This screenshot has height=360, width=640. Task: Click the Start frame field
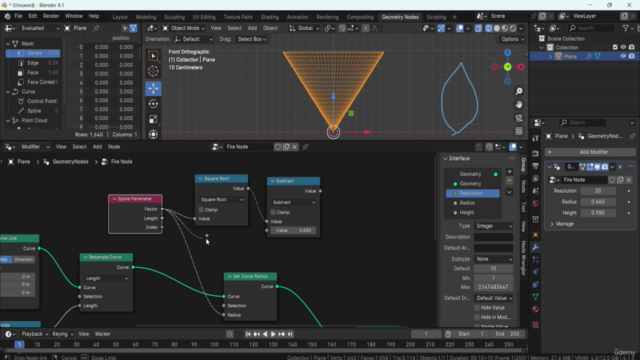coord(471,334)
